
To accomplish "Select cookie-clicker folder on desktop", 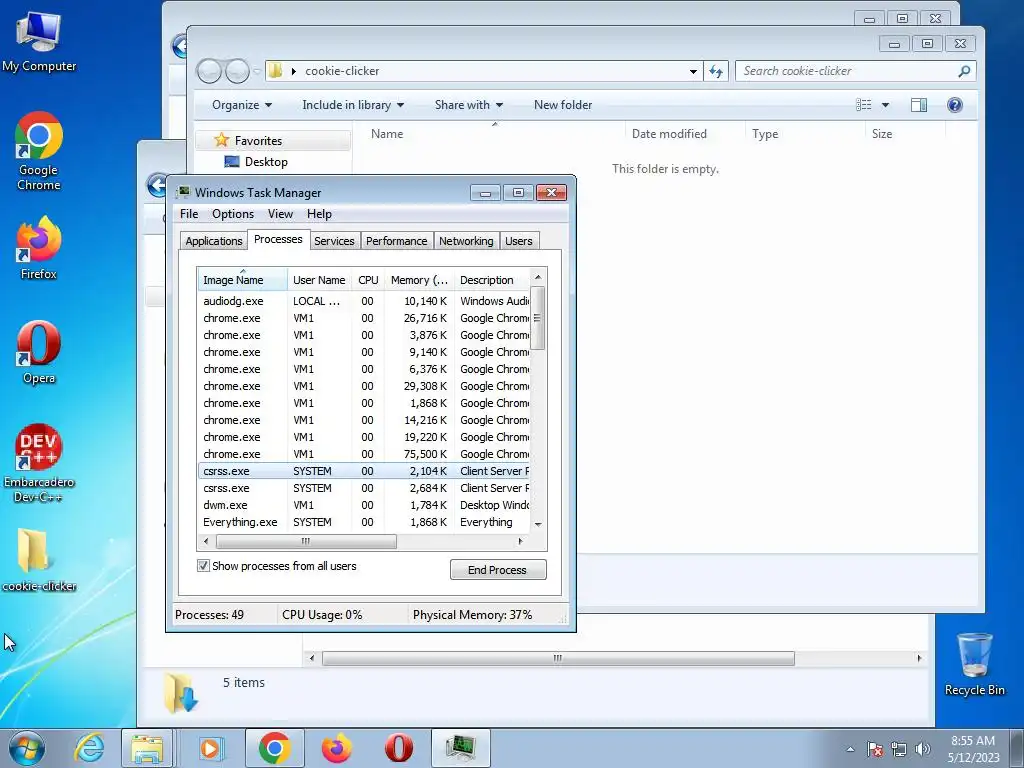I will tap(39, 560).
